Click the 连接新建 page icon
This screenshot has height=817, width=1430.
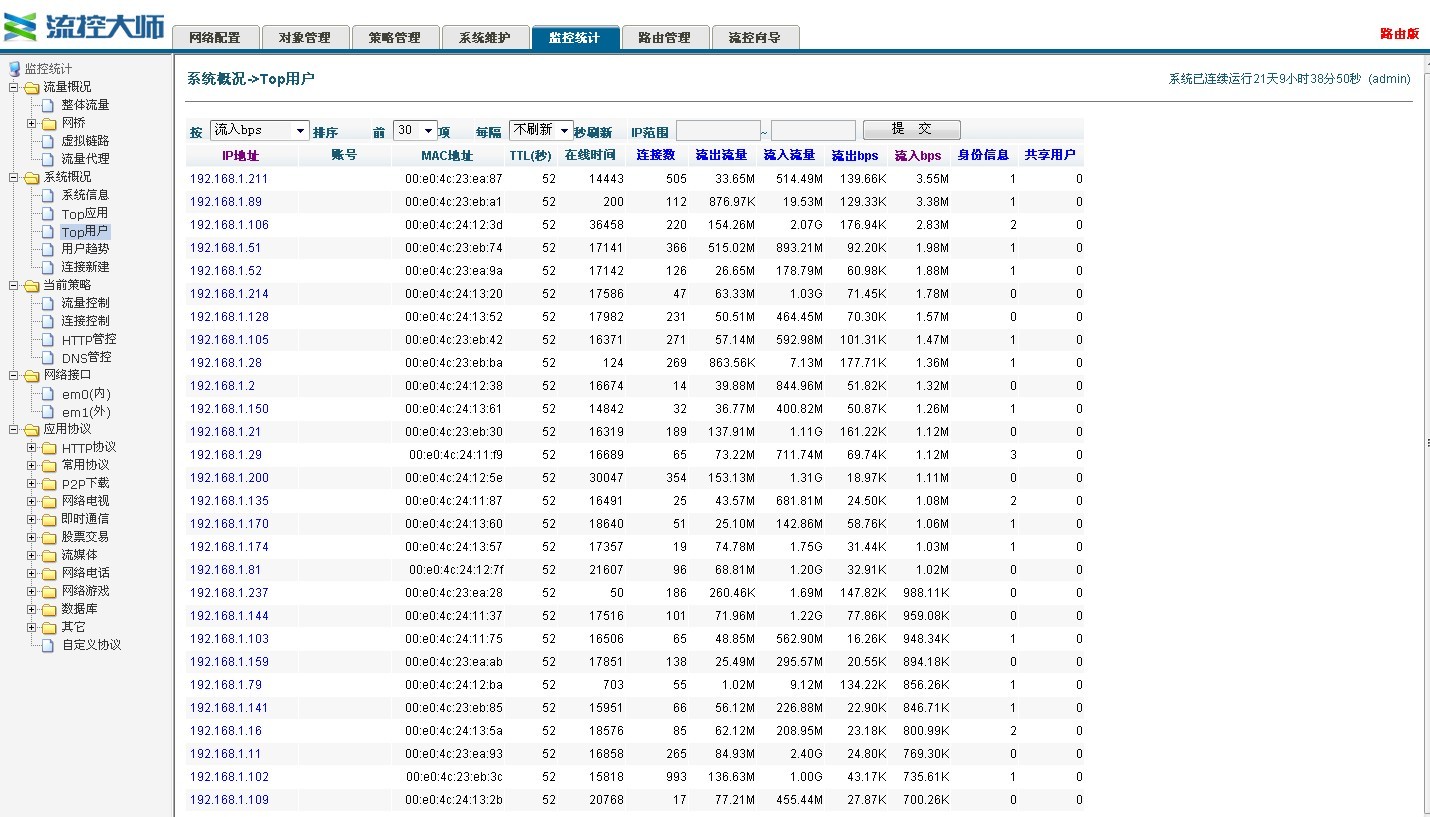48,267
